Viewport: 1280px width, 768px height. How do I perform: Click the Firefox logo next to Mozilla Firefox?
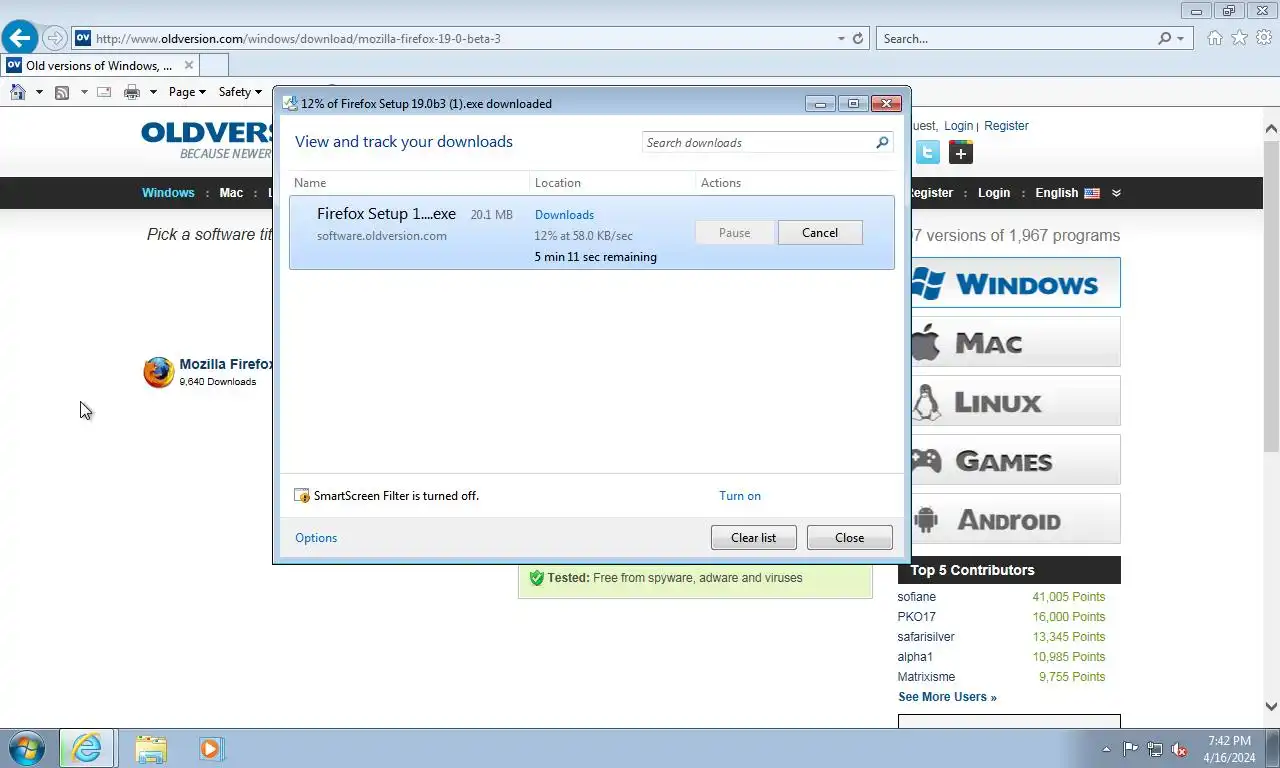pyautogui.click(x=158, y=372)
